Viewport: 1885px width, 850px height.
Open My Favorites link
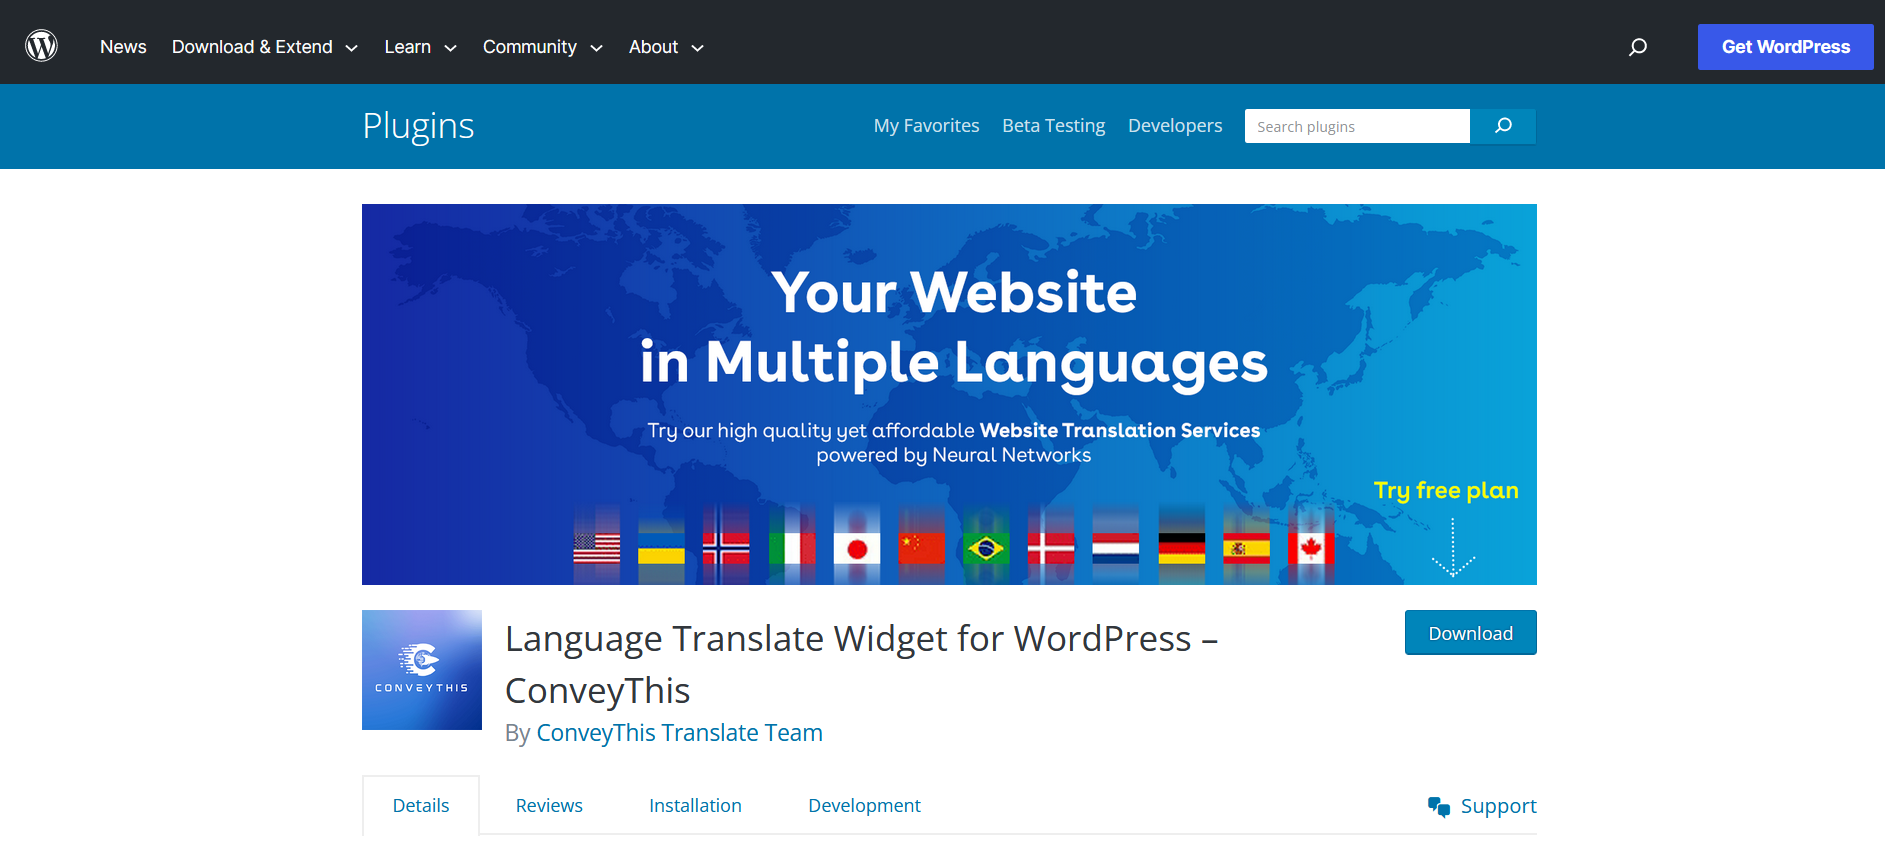[x=926, y=126]
